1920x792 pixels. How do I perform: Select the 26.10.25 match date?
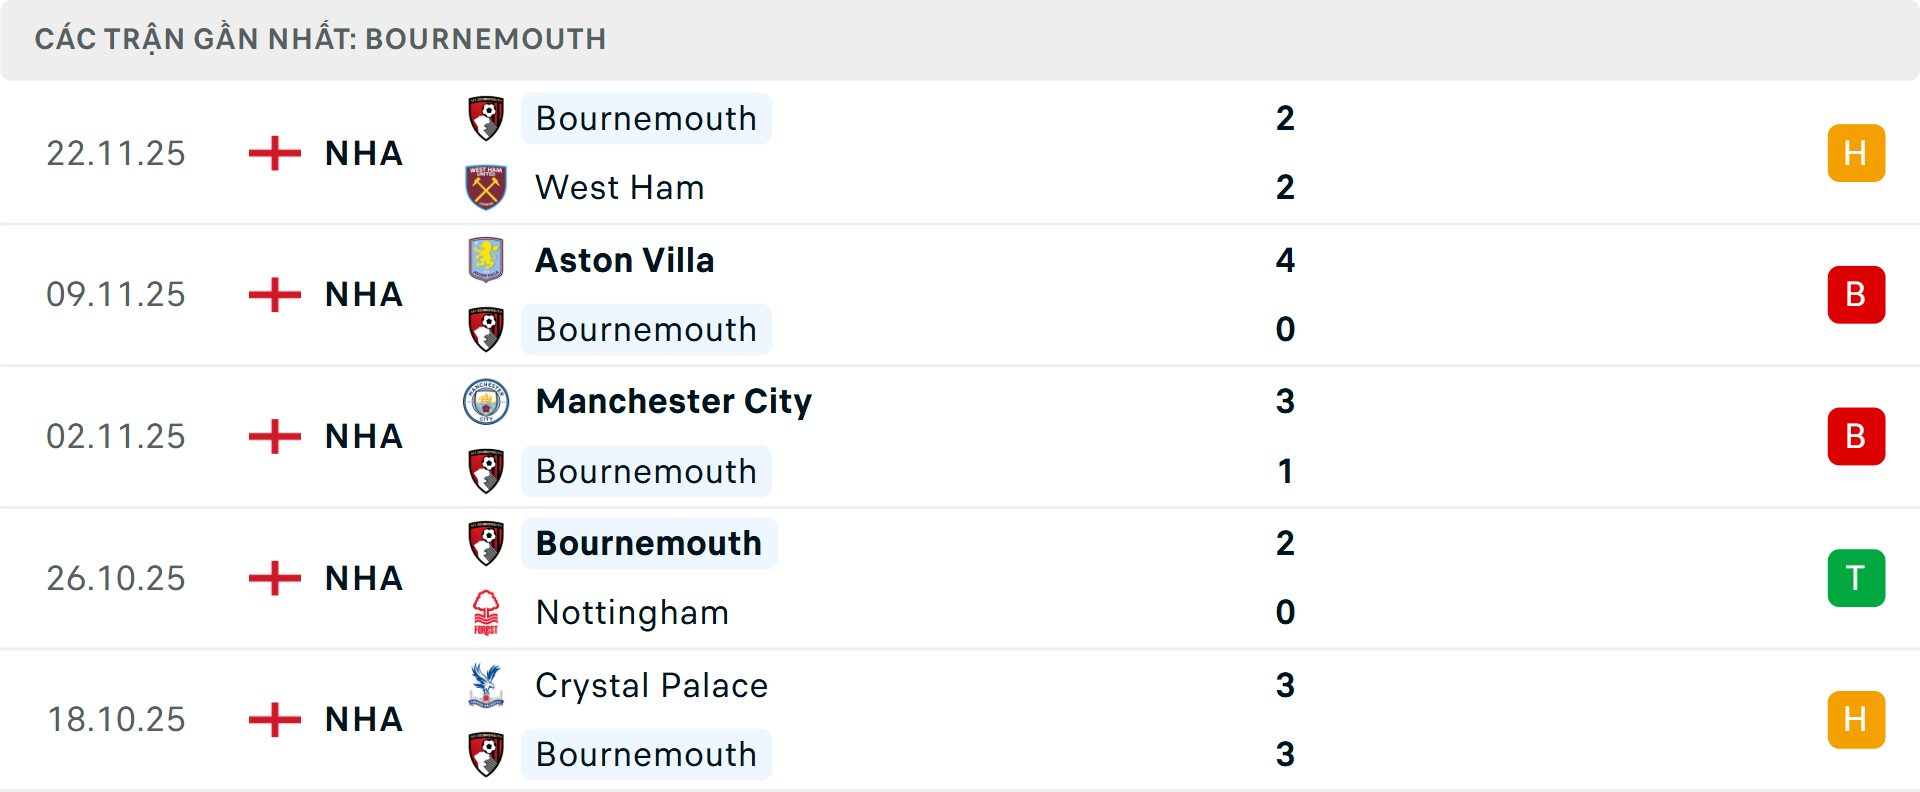pyautogui.click(x=116, y=578)
